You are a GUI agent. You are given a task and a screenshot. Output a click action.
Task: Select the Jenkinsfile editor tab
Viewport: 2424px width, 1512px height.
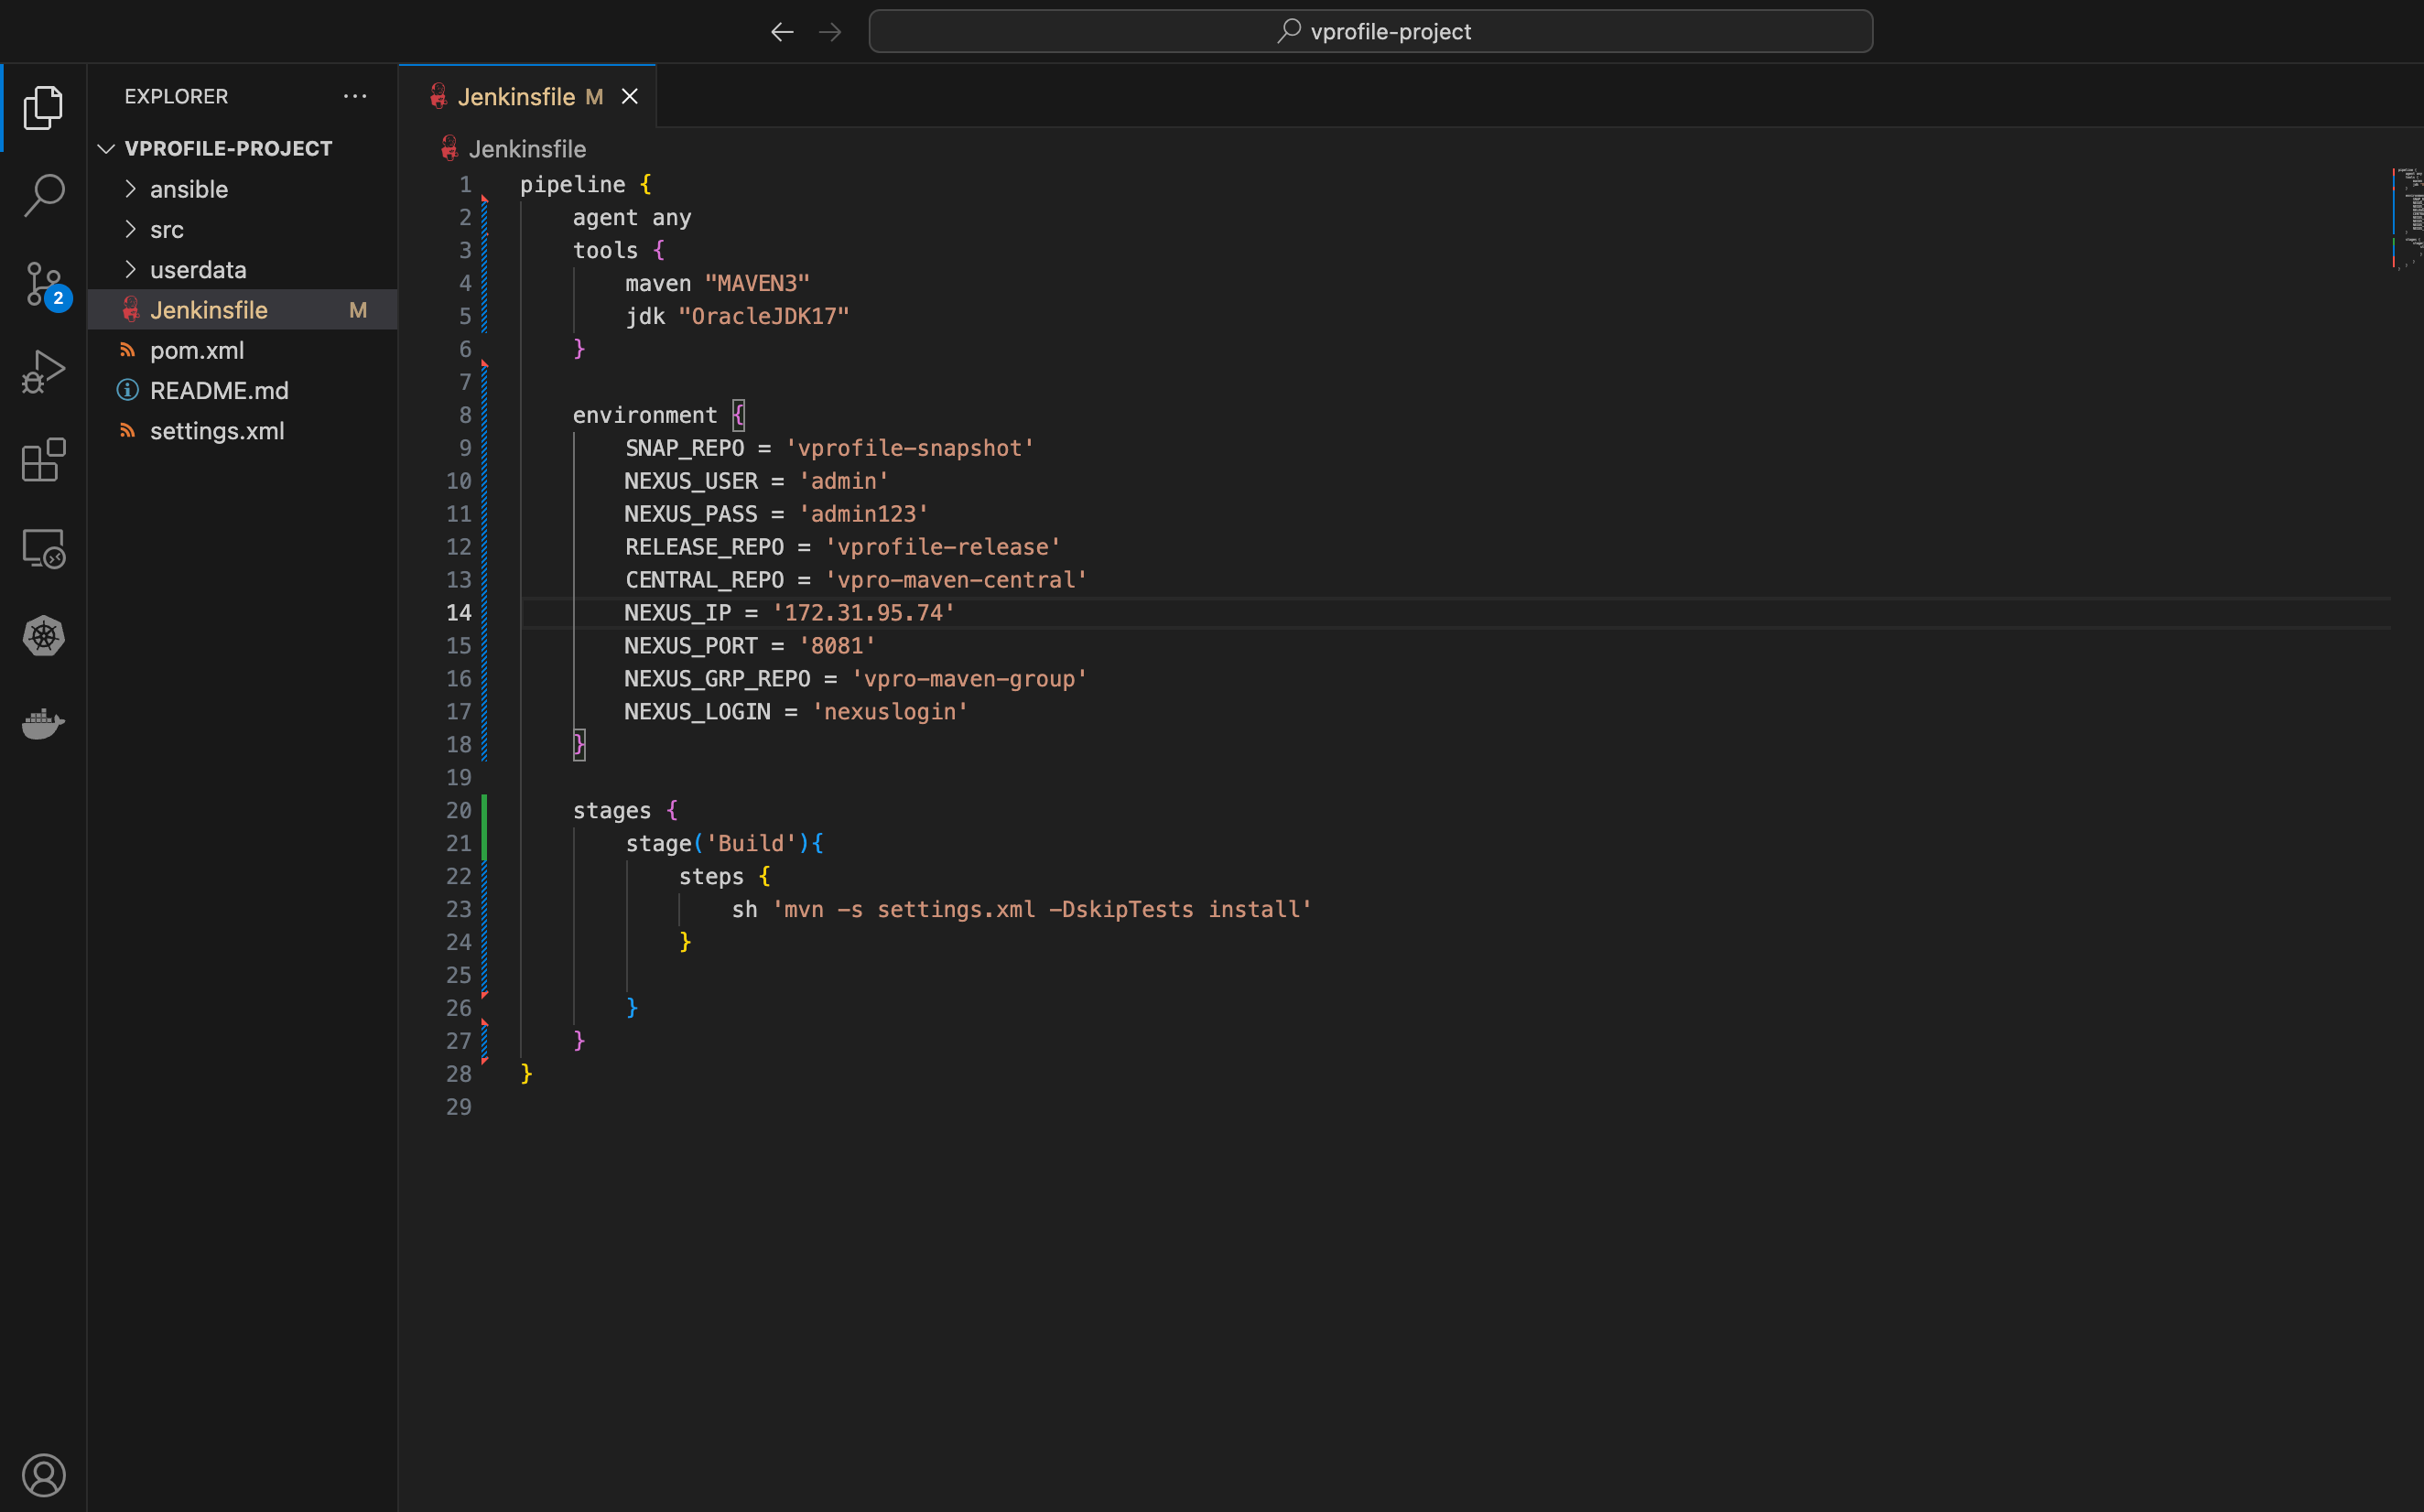point(515,96)
